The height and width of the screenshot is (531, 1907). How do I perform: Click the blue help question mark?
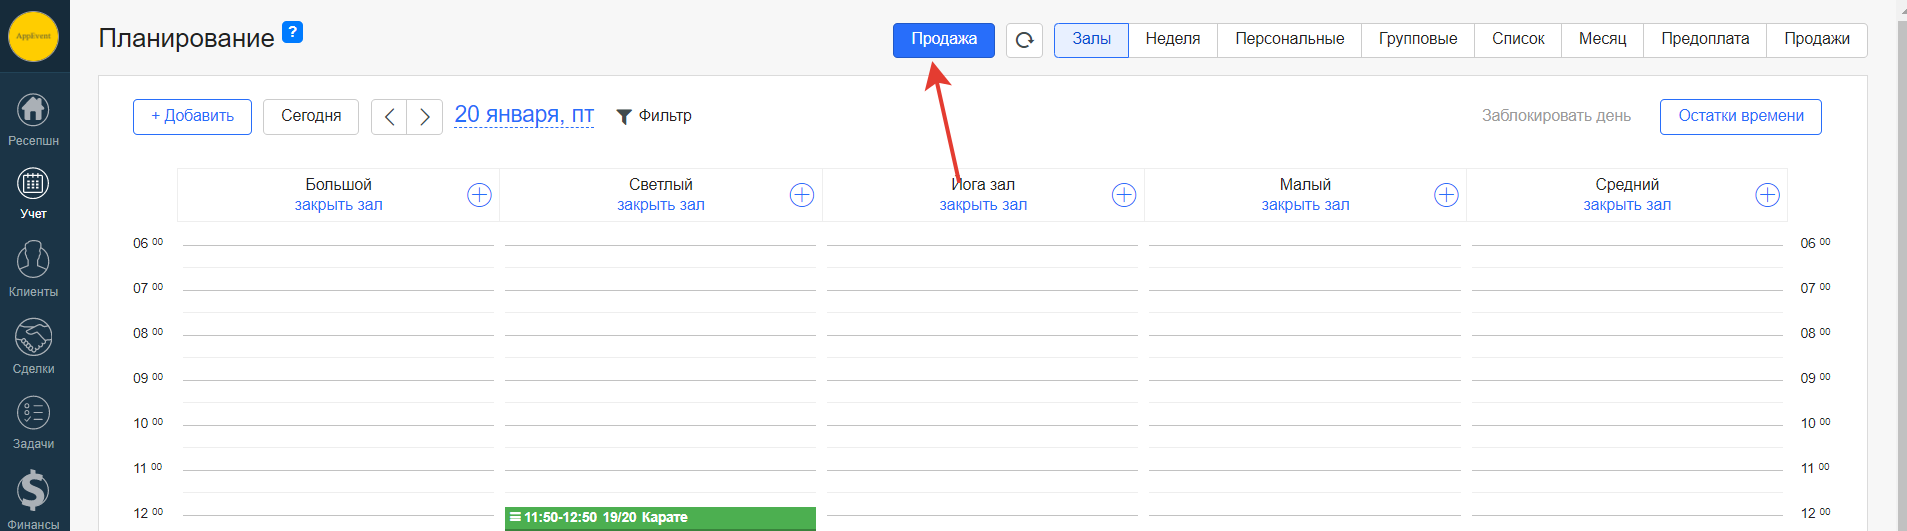[x=292, y=32]
